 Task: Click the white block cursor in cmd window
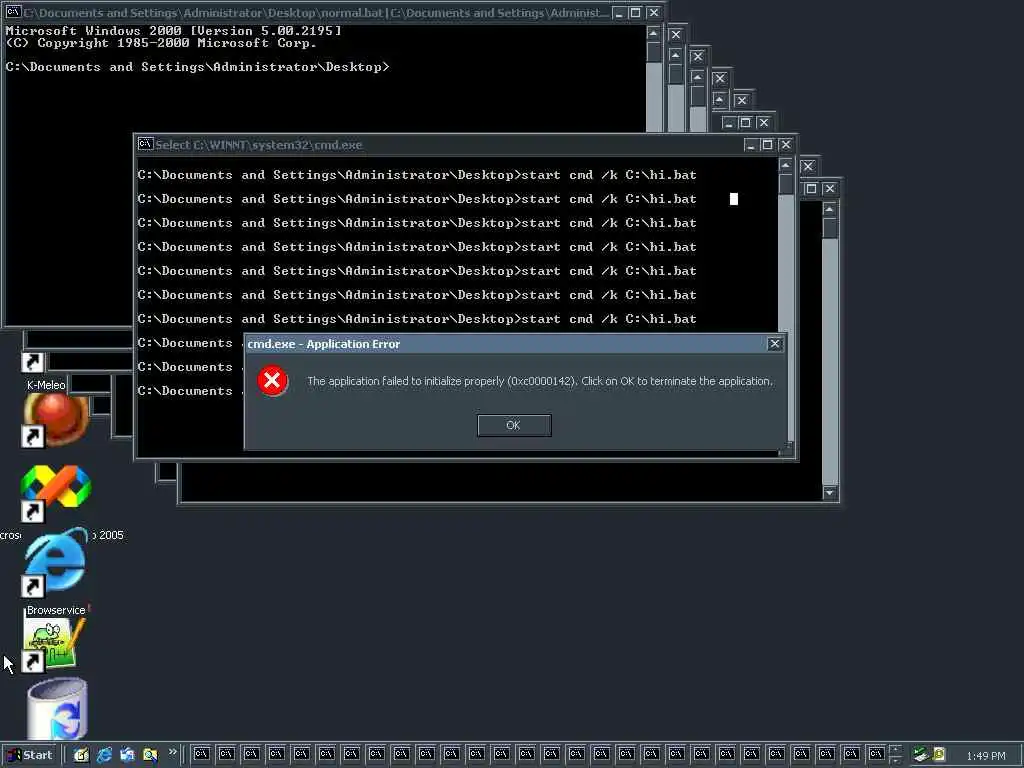click(733, 199)
